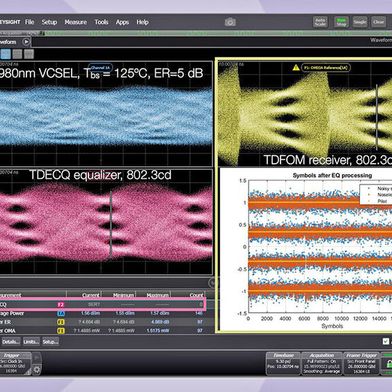The height and width of the screenshot is (392, 392).
Task: Open the Apps menu
Action: (x=122, y=22)
